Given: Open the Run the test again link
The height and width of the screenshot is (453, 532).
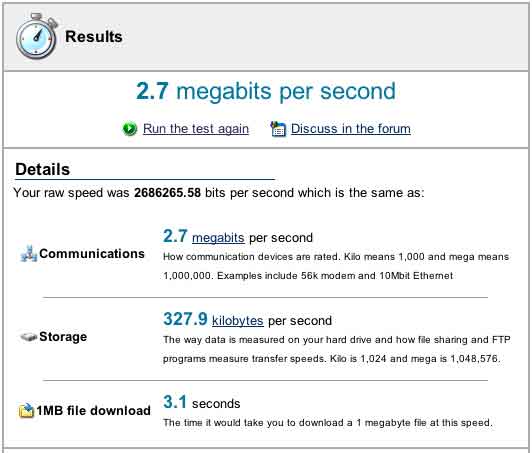Looking at the screenshot, I should [196, 129].
